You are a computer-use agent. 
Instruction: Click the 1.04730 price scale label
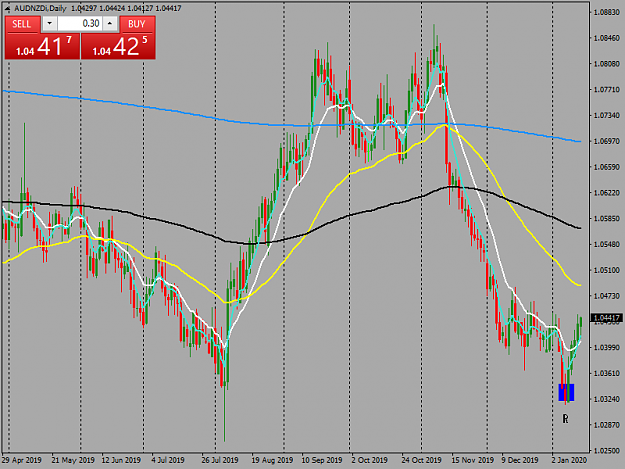click(x=607, y=296)
